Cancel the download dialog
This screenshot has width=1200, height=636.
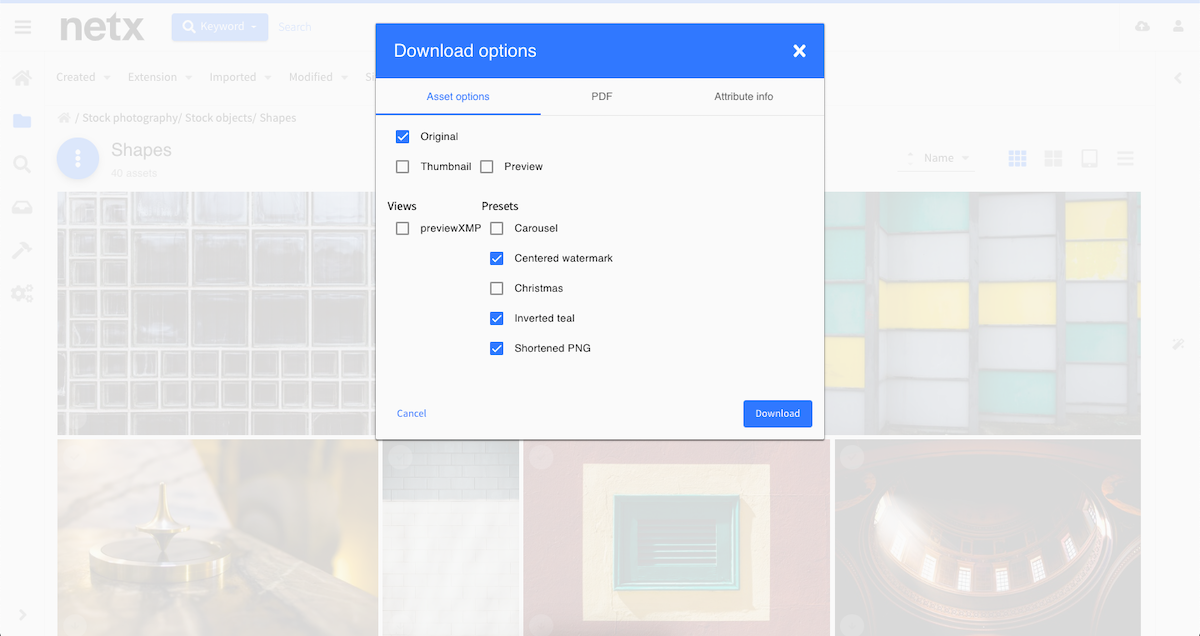pos(412,413)
